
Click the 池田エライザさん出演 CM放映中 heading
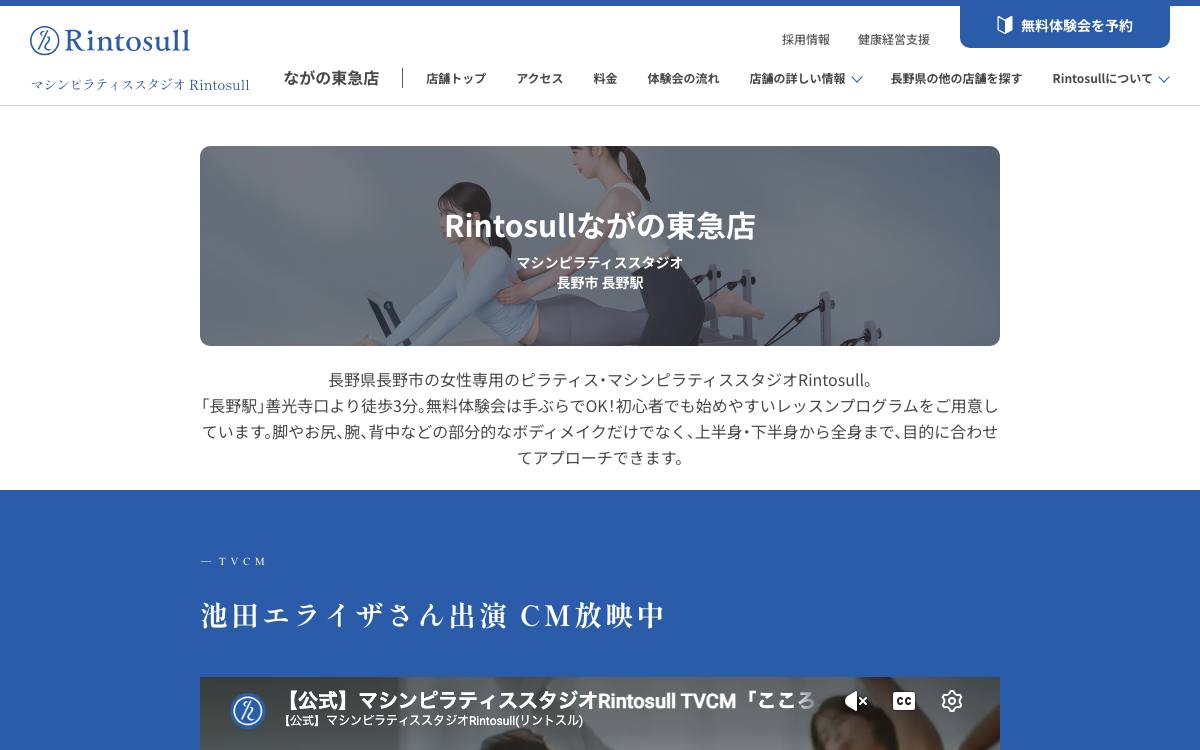(x=433, y=615)
